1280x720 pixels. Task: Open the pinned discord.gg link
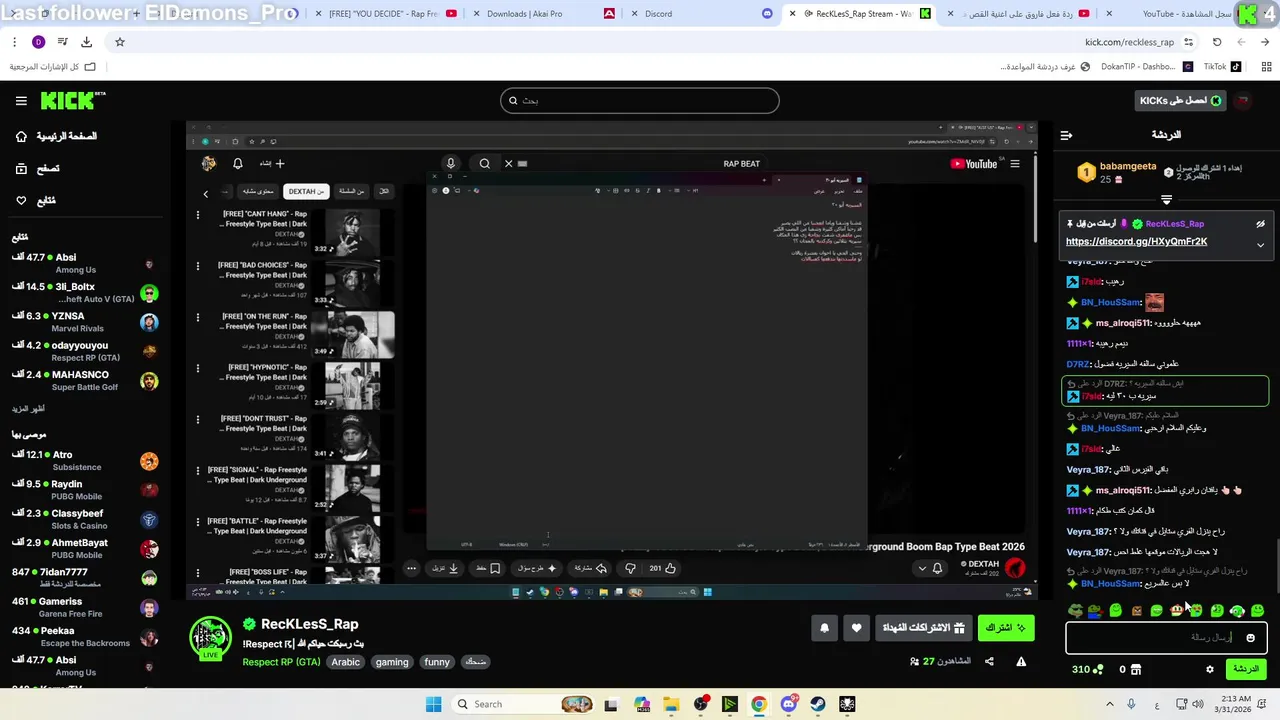1136,242
